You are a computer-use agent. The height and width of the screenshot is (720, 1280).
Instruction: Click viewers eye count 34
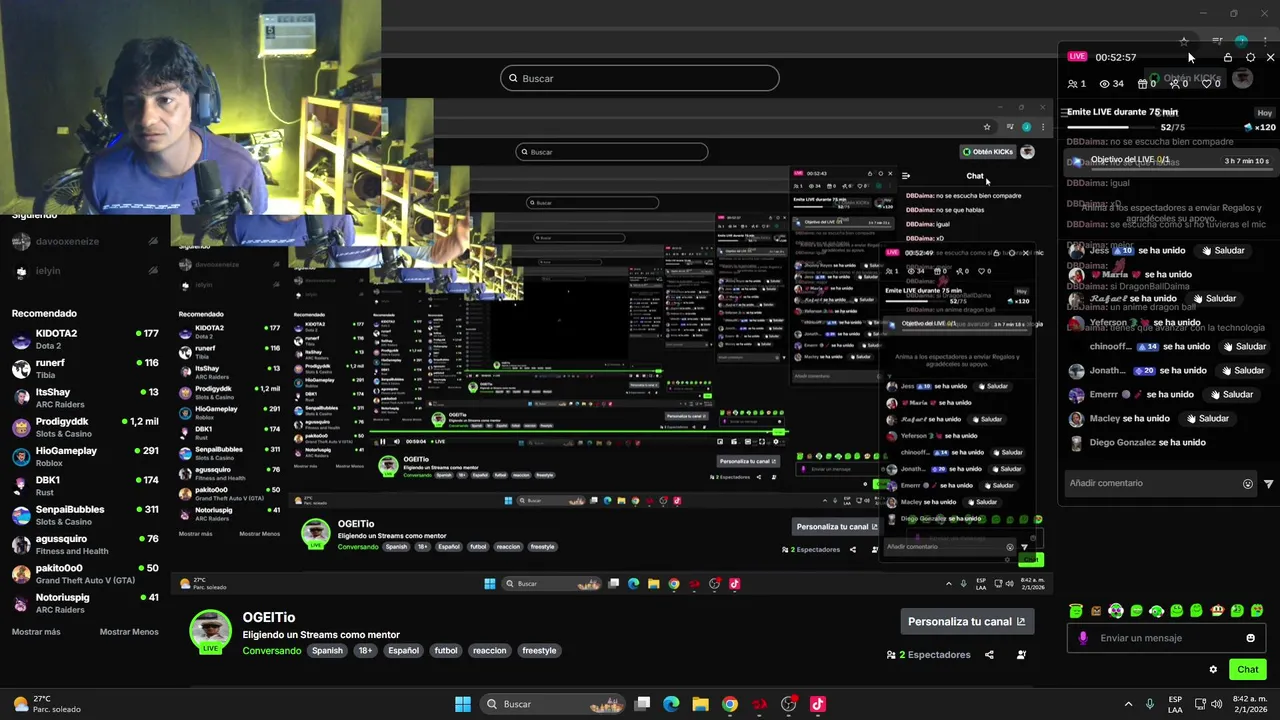(1111, 84)
